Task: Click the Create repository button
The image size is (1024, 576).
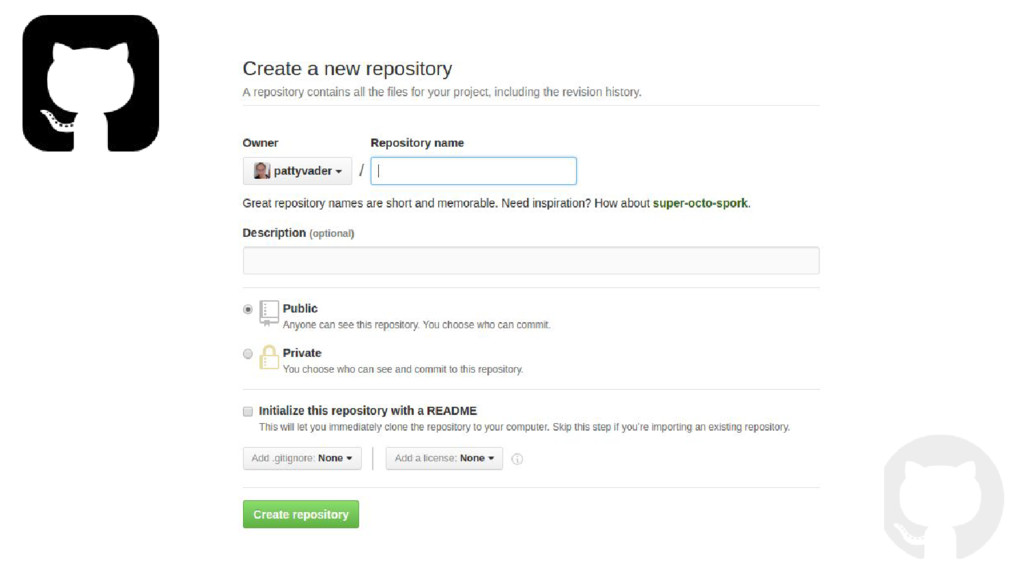Action: pyautogui.click(x=301, y=515)
